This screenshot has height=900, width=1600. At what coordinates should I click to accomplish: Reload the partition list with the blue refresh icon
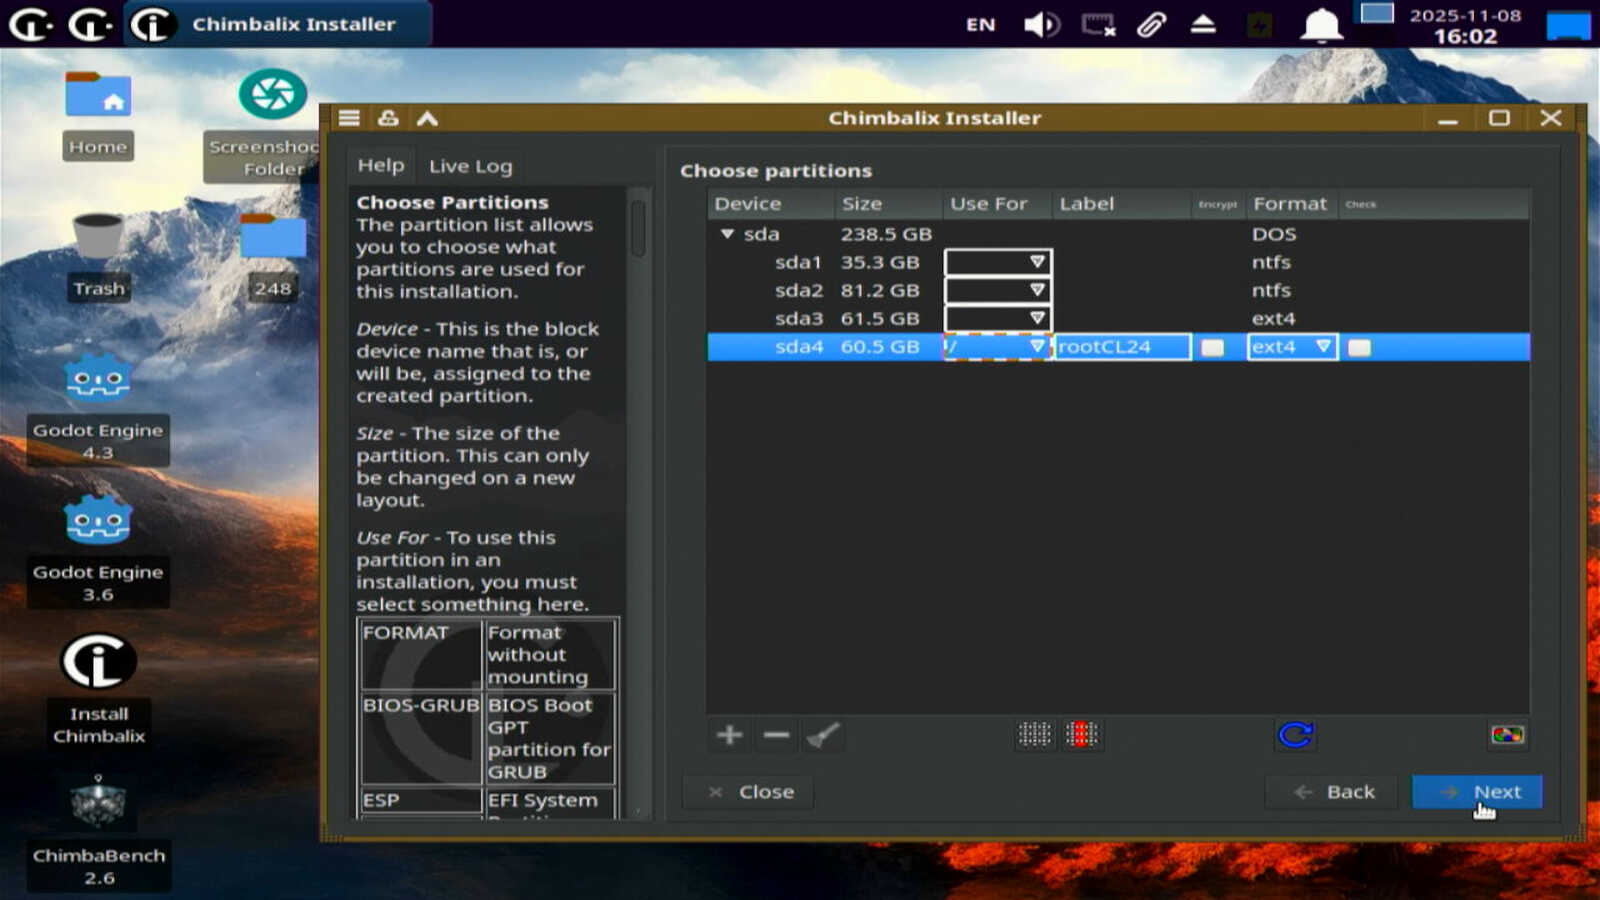(1295, 735)
